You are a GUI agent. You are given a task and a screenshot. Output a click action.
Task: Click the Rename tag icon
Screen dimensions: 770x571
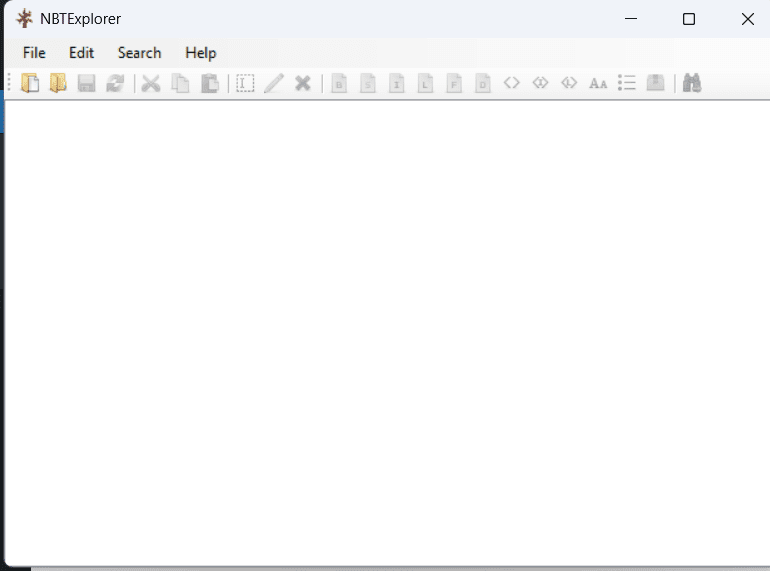(x=245, y=83)
